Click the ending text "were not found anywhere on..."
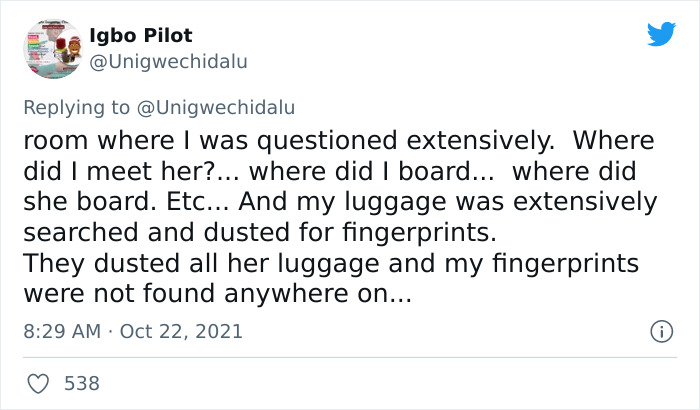700x410 pixels. pyautogui.click(x=217, y=296)
